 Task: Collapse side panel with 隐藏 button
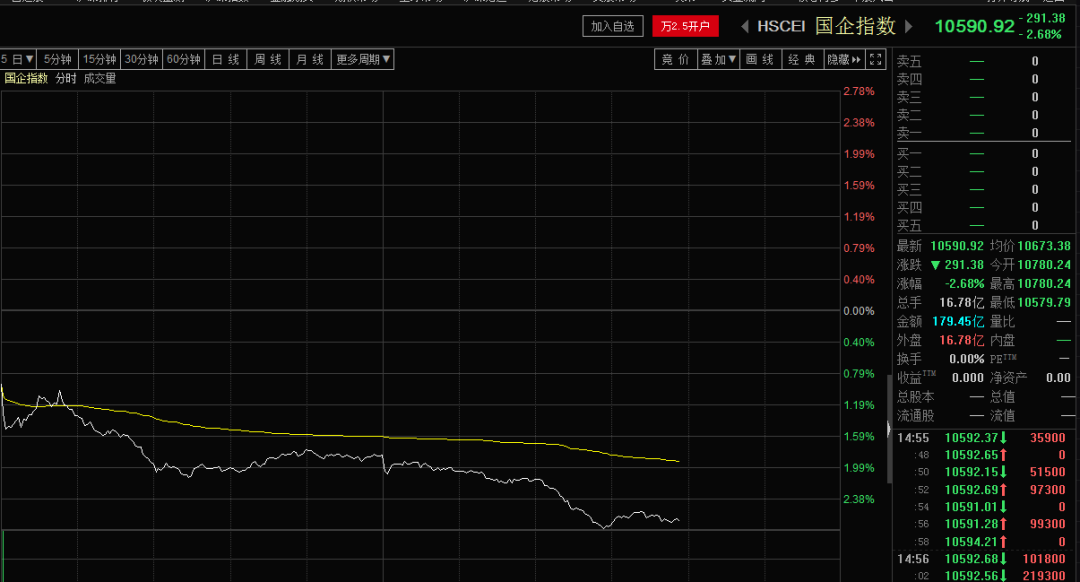click(844, 59)
